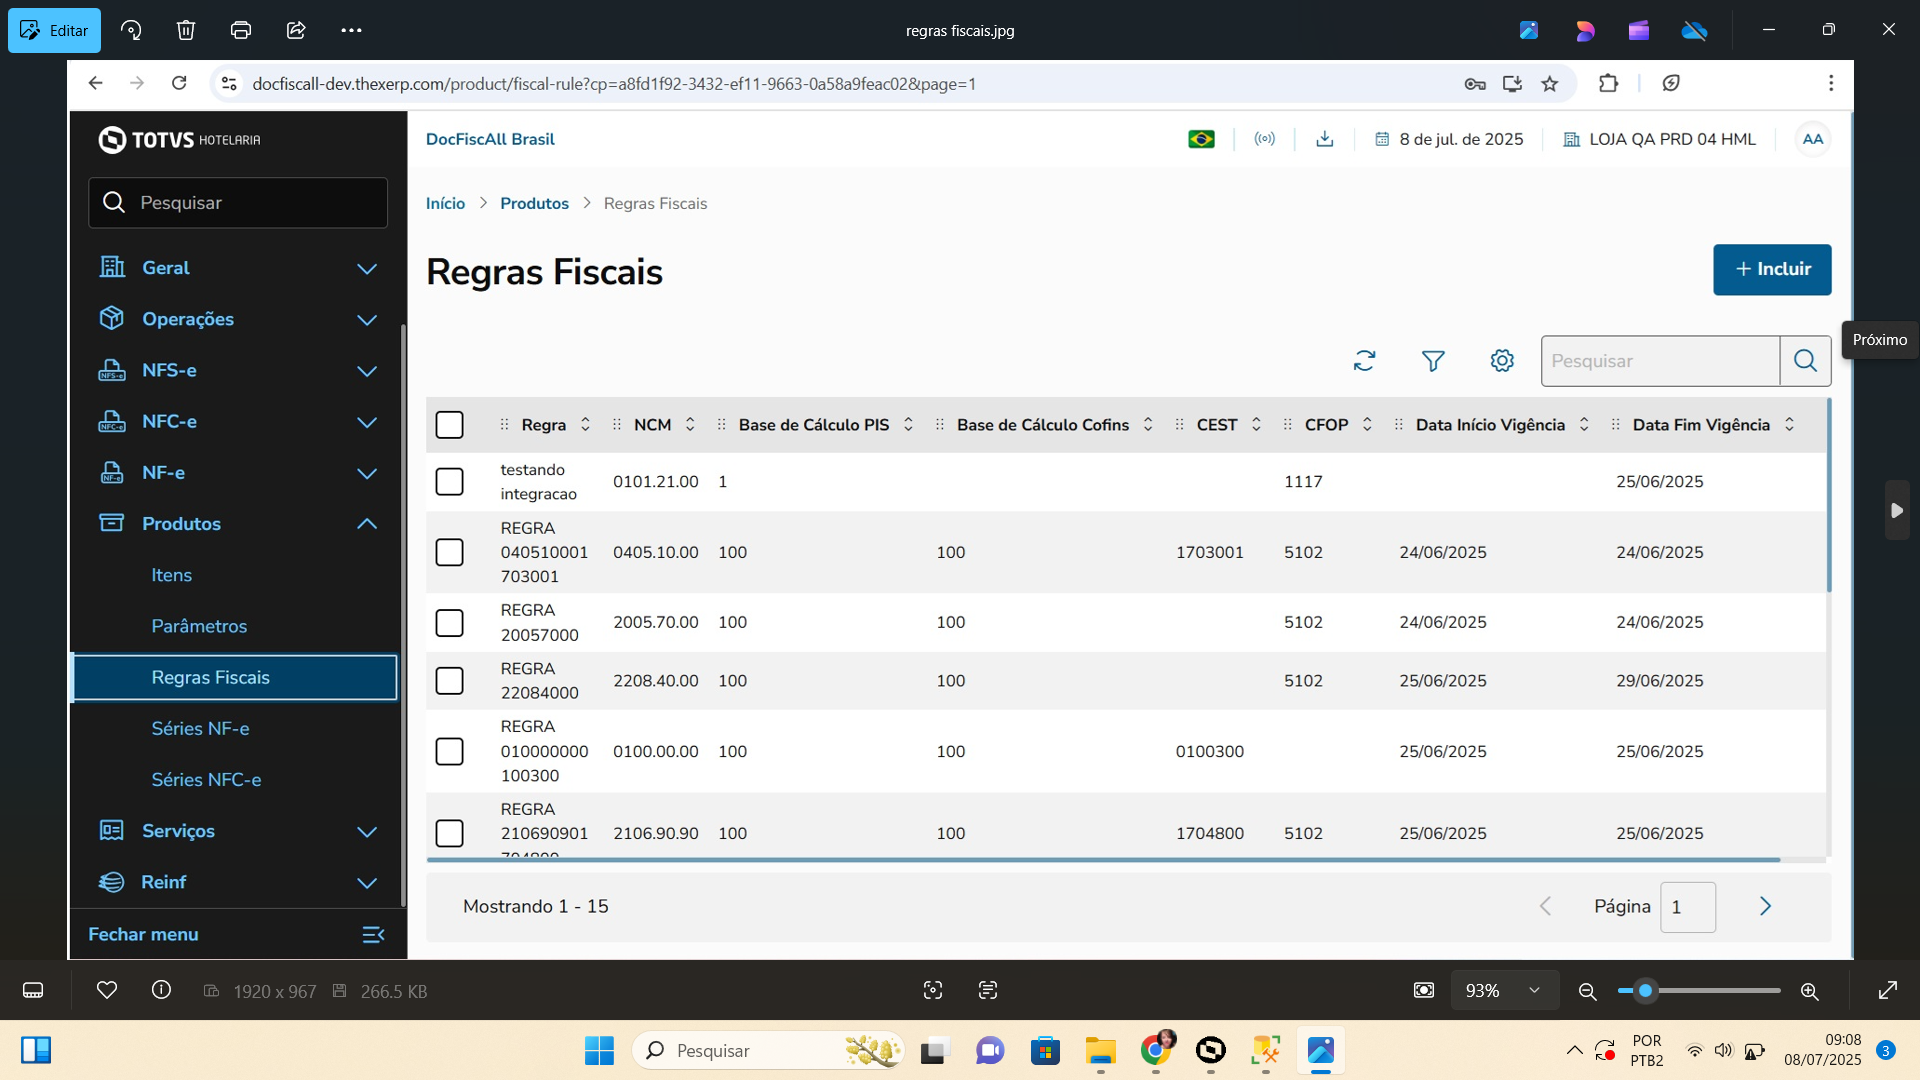Click the magnifier search button beside Pesquisar

(x=1805, y=361)
